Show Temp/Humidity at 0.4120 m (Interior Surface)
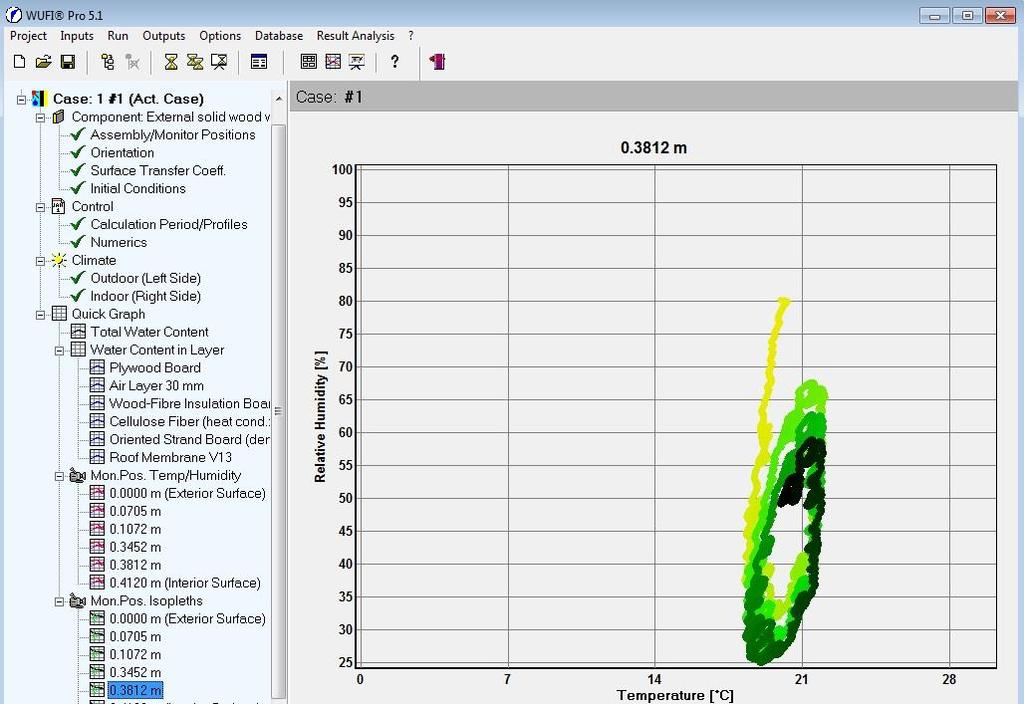The width and height of the screenshot is (1024, 704). 185,583
